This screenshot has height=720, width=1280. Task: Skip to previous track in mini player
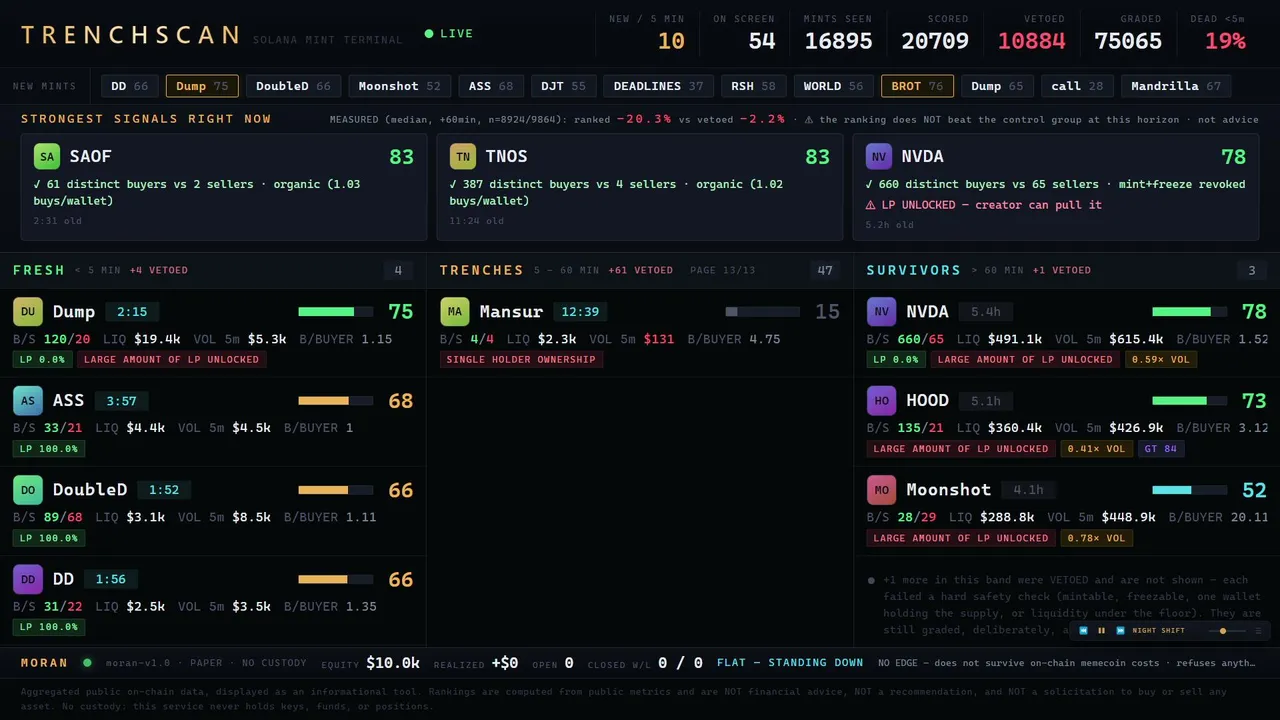tap(1083, 631)
